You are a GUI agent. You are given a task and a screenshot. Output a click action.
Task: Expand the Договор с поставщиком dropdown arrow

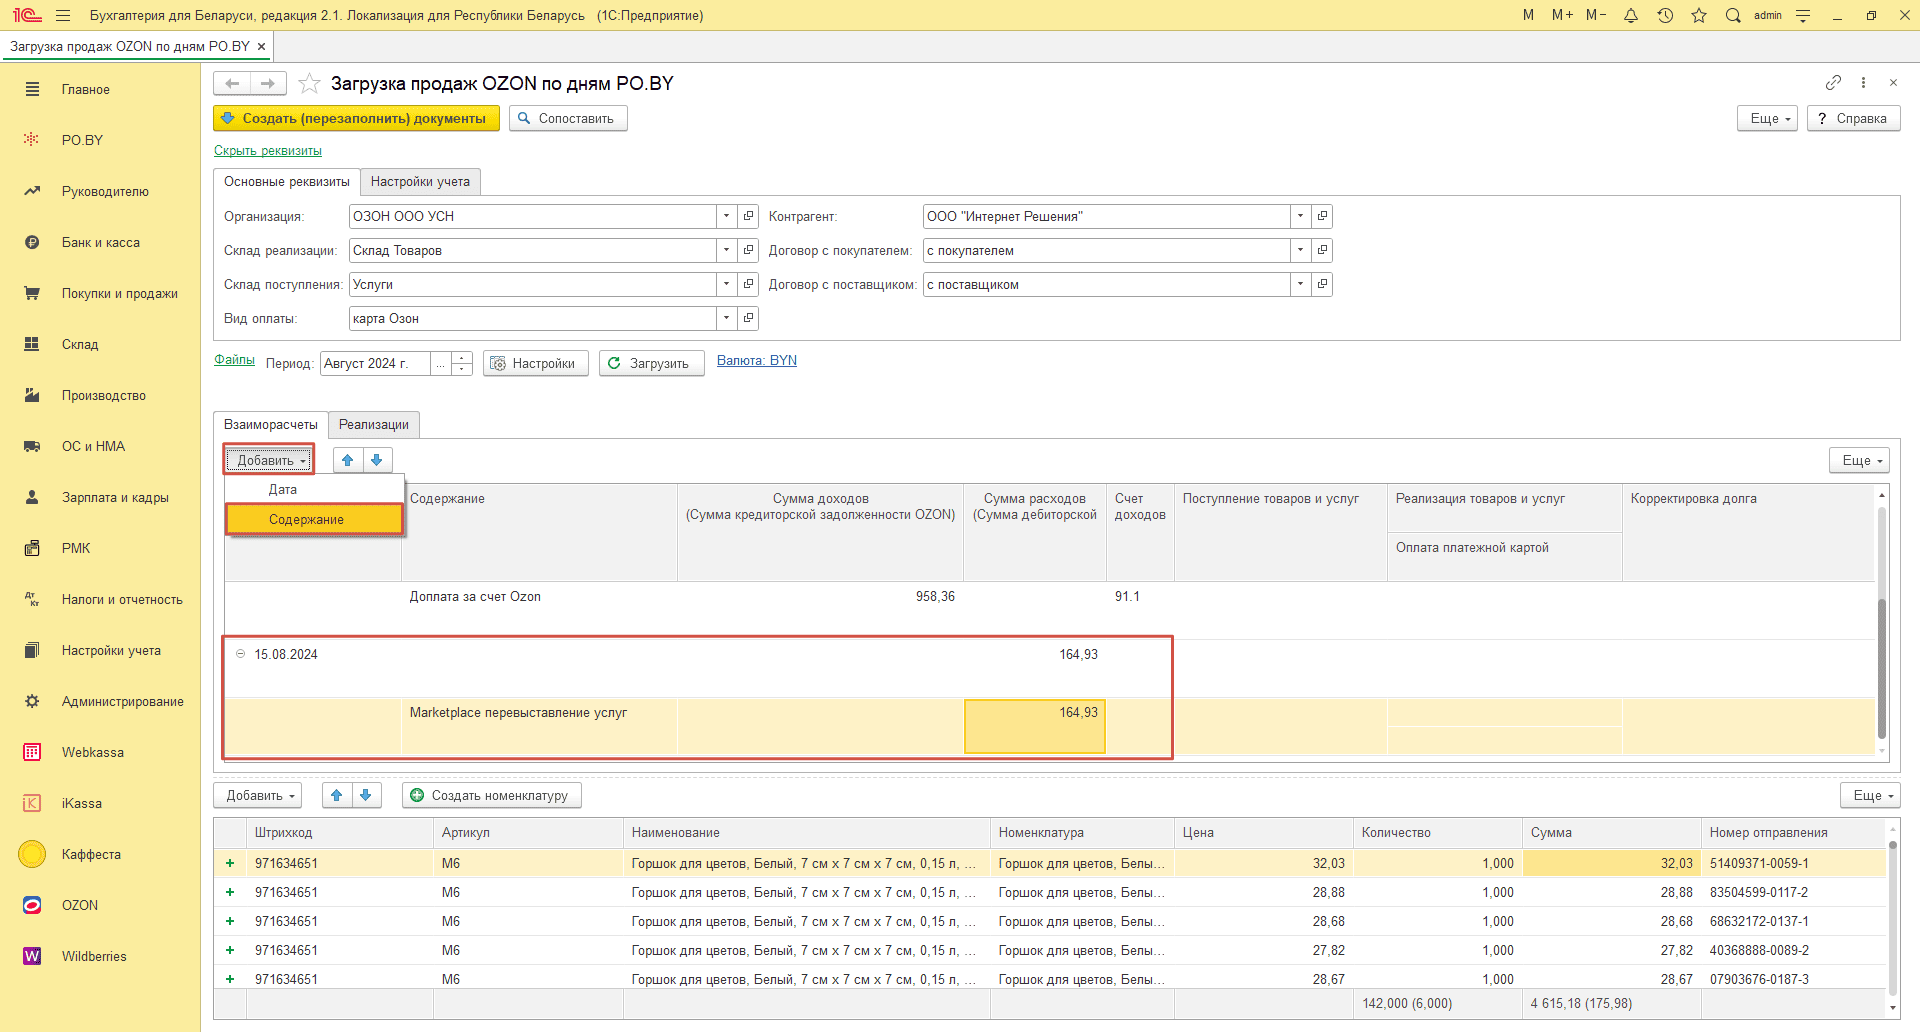1301,284
